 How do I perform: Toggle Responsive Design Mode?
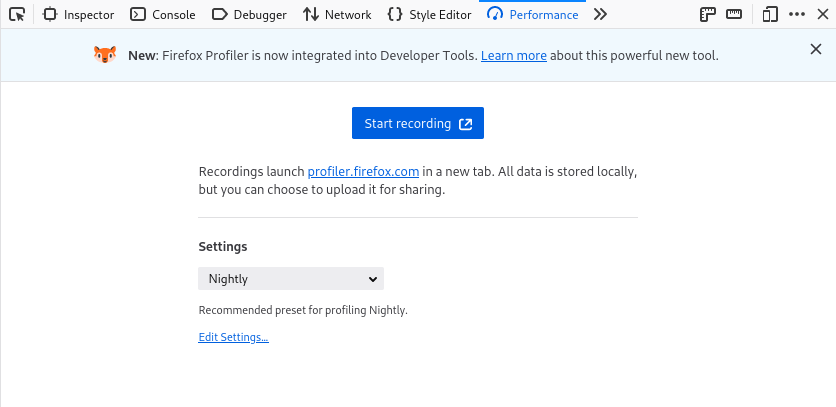tap(769, 15)
